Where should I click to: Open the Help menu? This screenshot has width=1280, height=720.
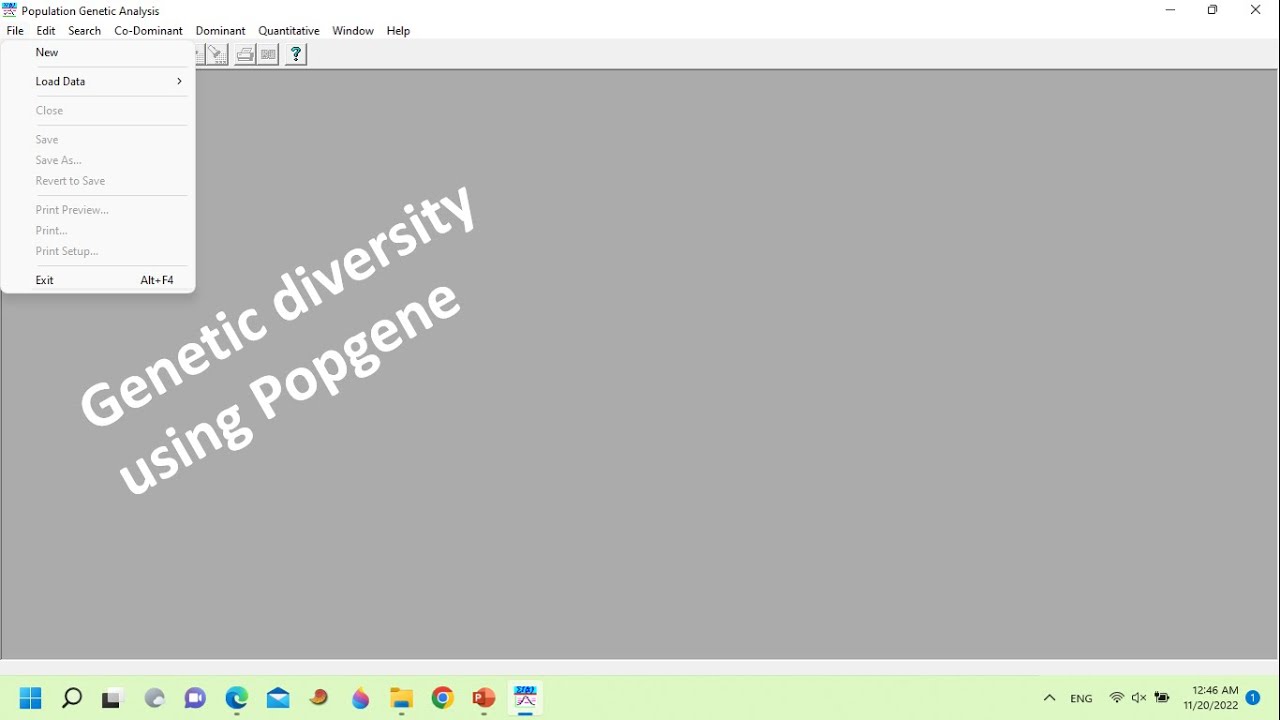pyautogui.click(x=398, y=31)
